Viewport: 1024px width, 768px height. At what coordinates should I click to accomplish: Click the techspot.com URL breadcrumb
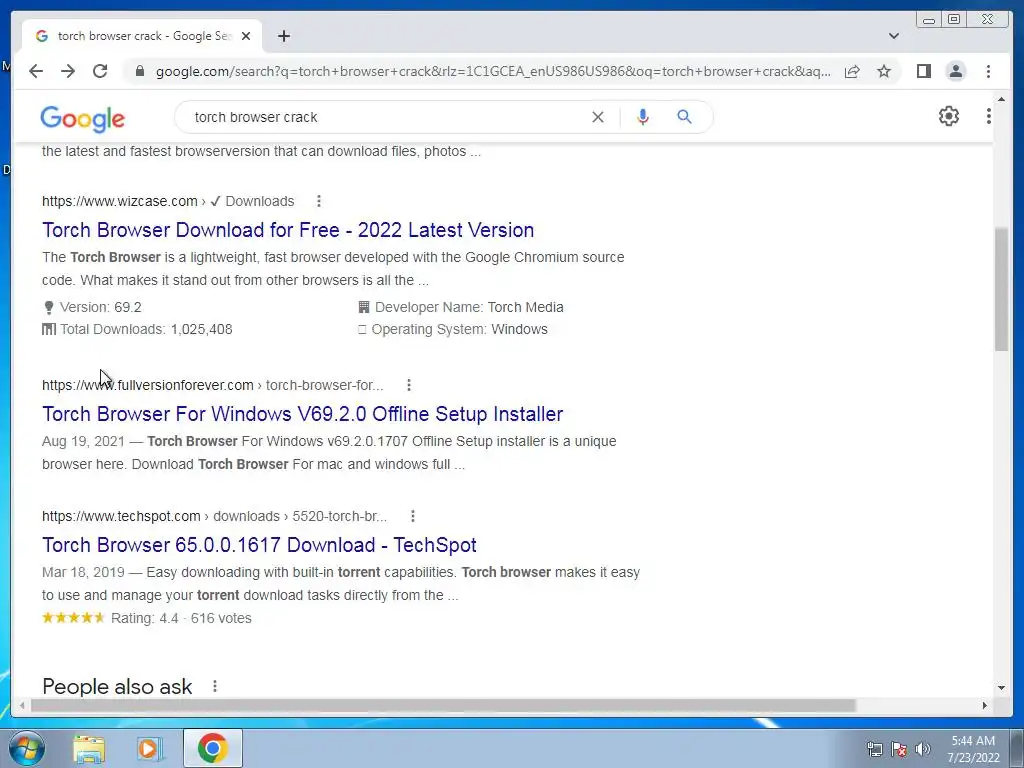pyautogui.click(x=214, y=517)
